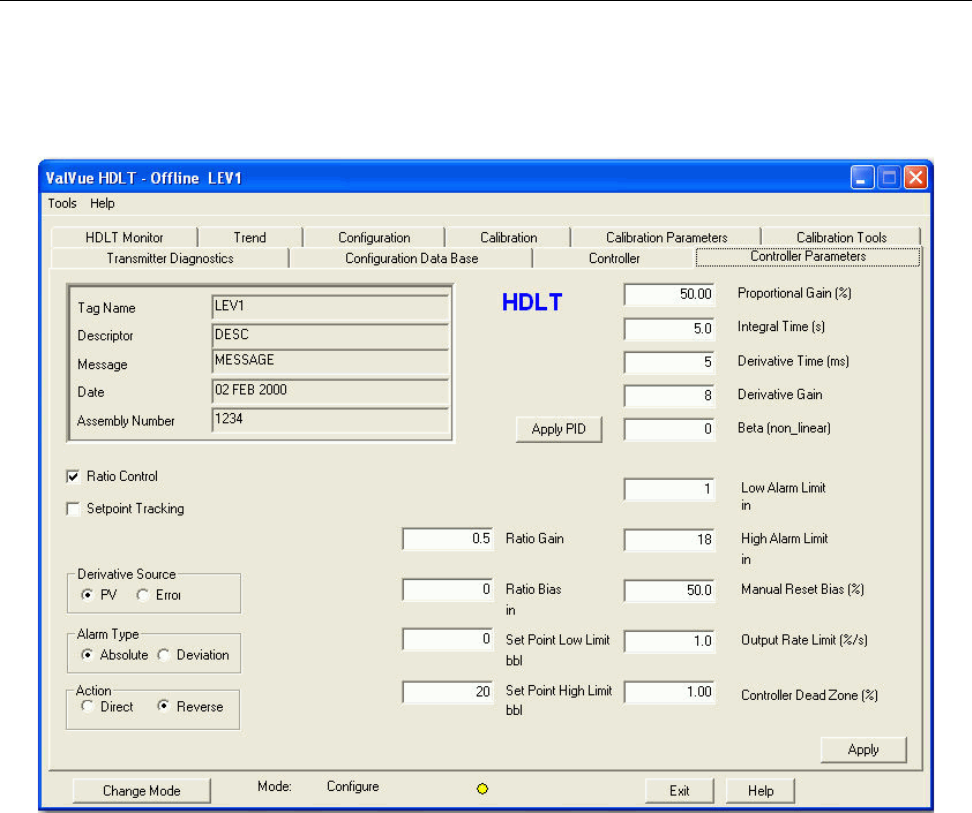
Task: Open Transmitter Diagnostics tab
Action: (x=170, y=258)
